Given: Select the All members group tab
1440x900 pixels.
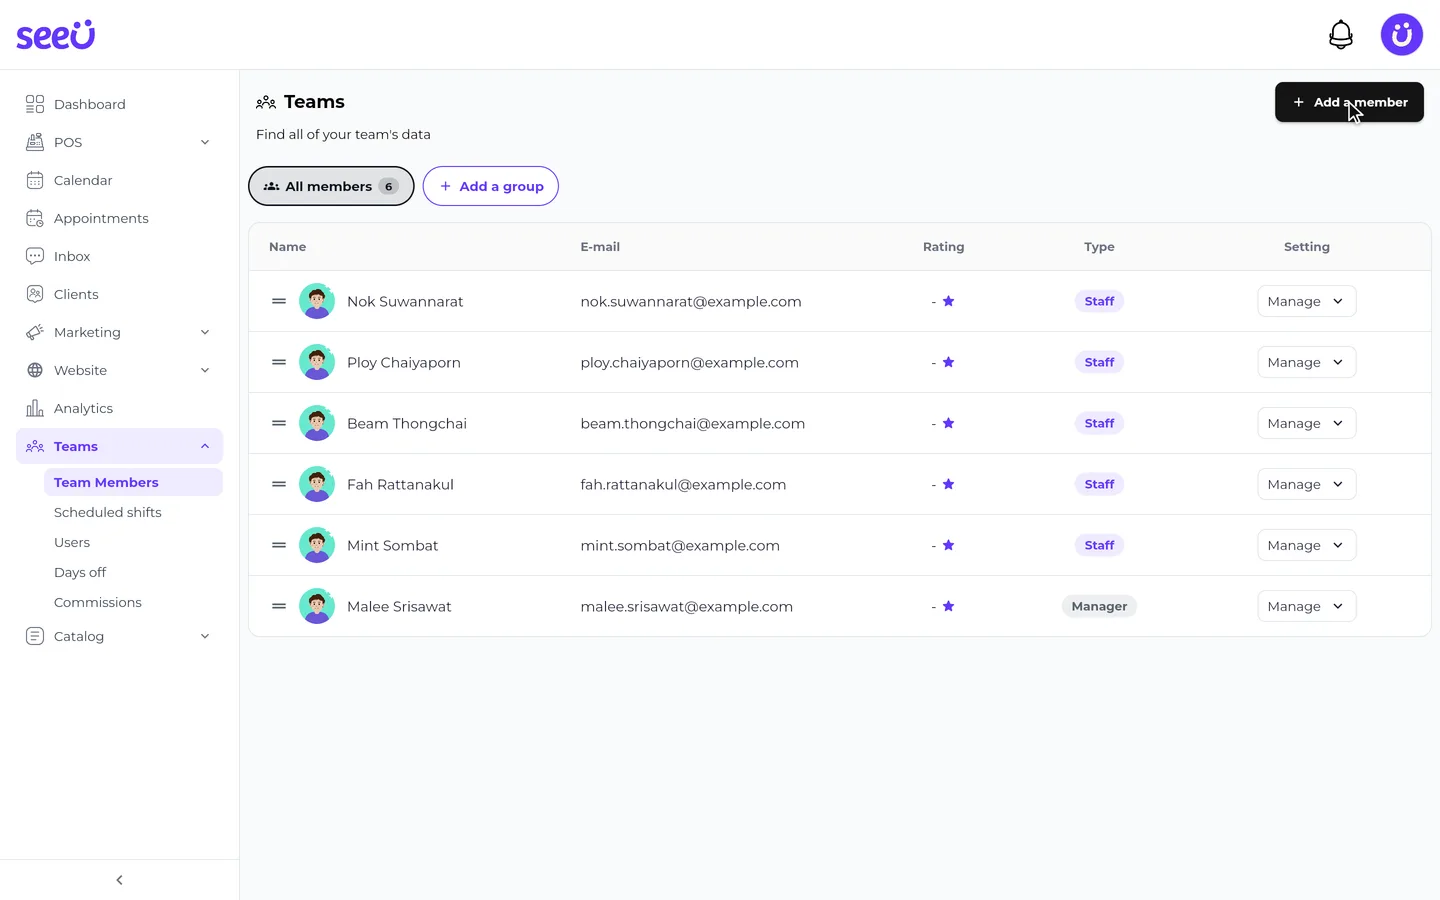Looking at the screenshot, I should (x=331, y=186).
